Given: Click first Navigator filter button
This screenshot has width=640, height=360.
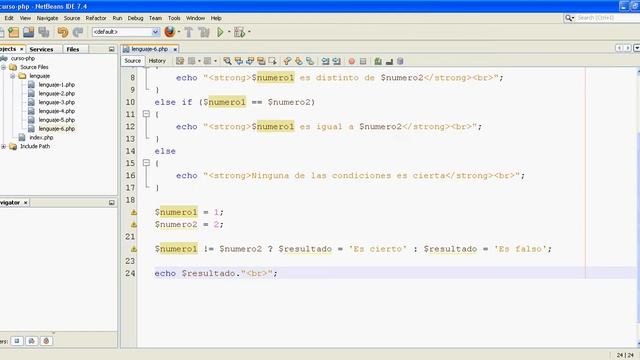Looking at the screenshot, I should [17, 341].
